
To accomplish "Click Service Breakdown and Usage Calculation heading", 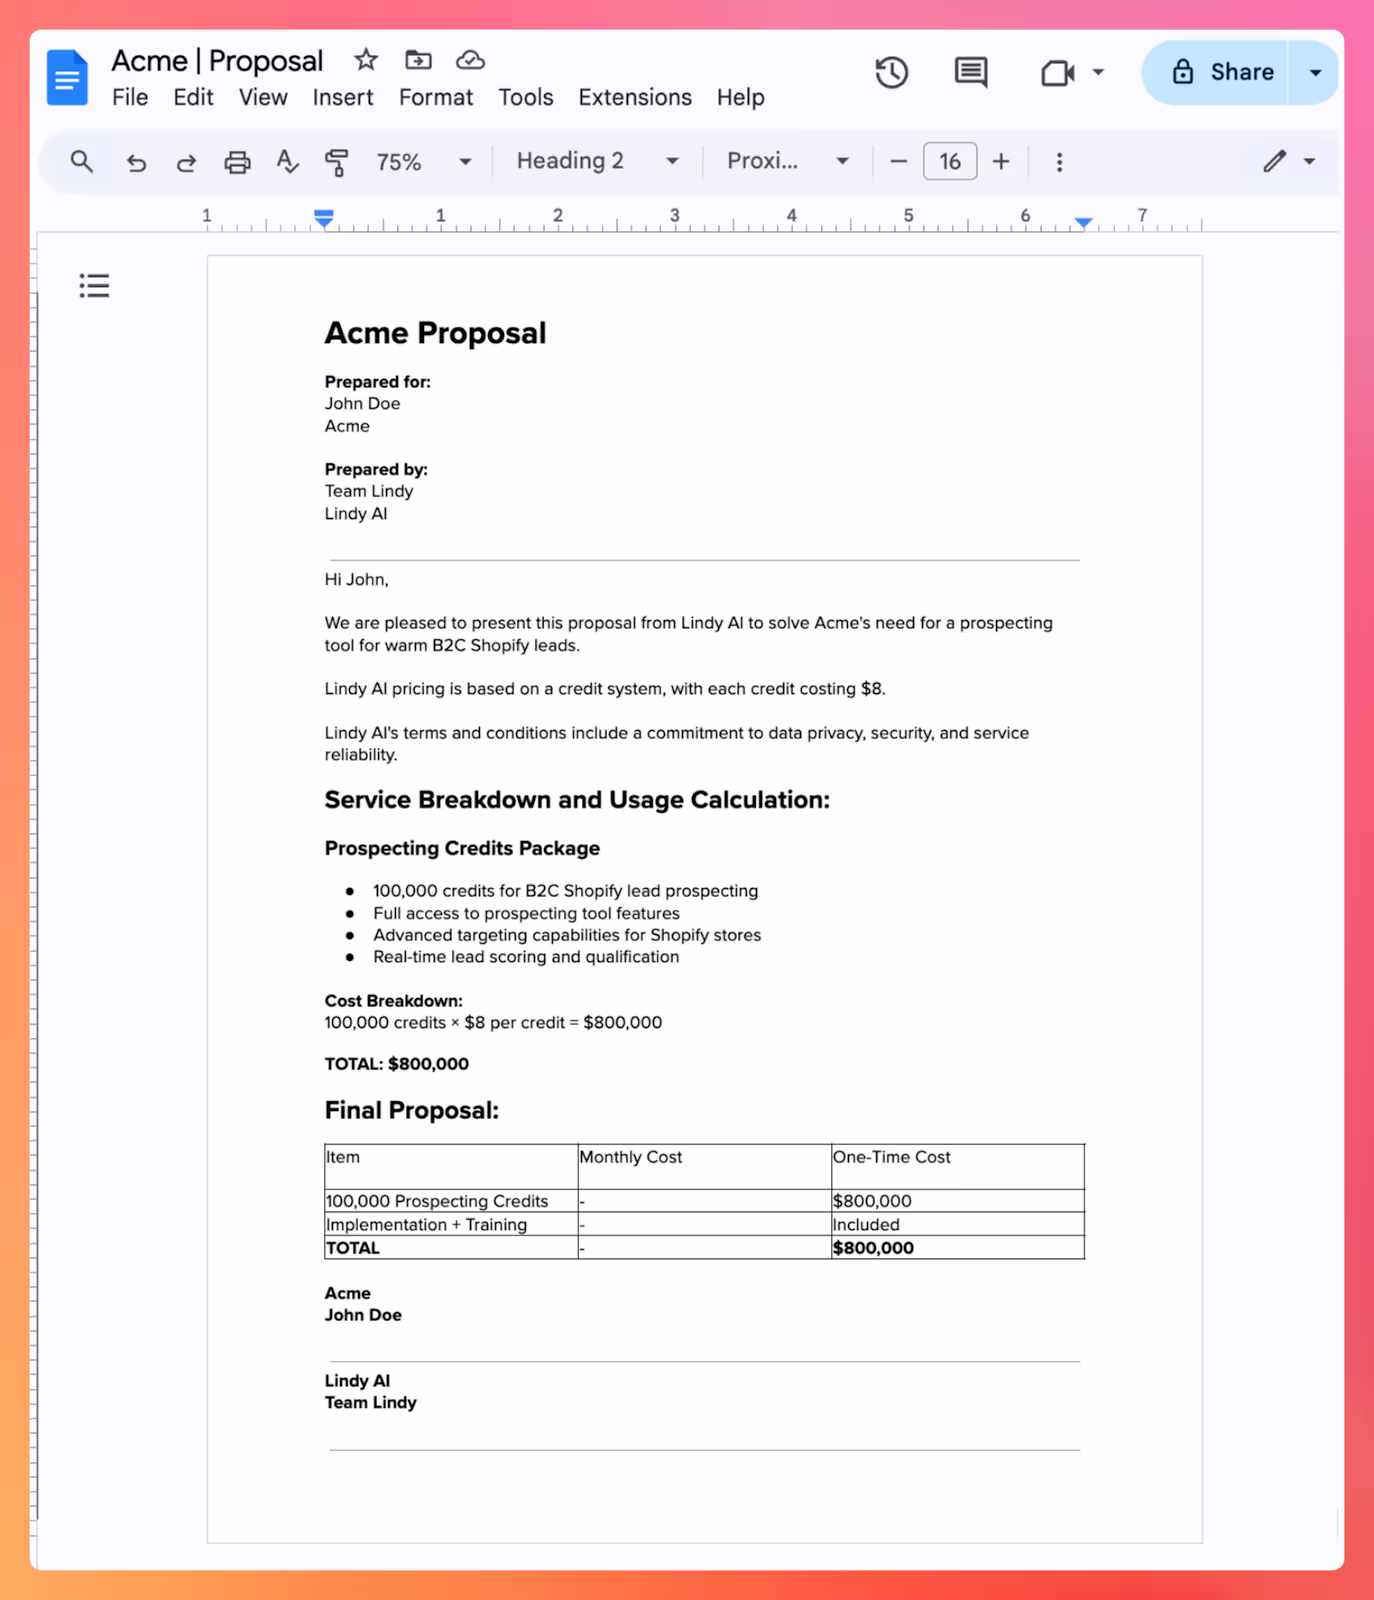I will coord(577,800).
